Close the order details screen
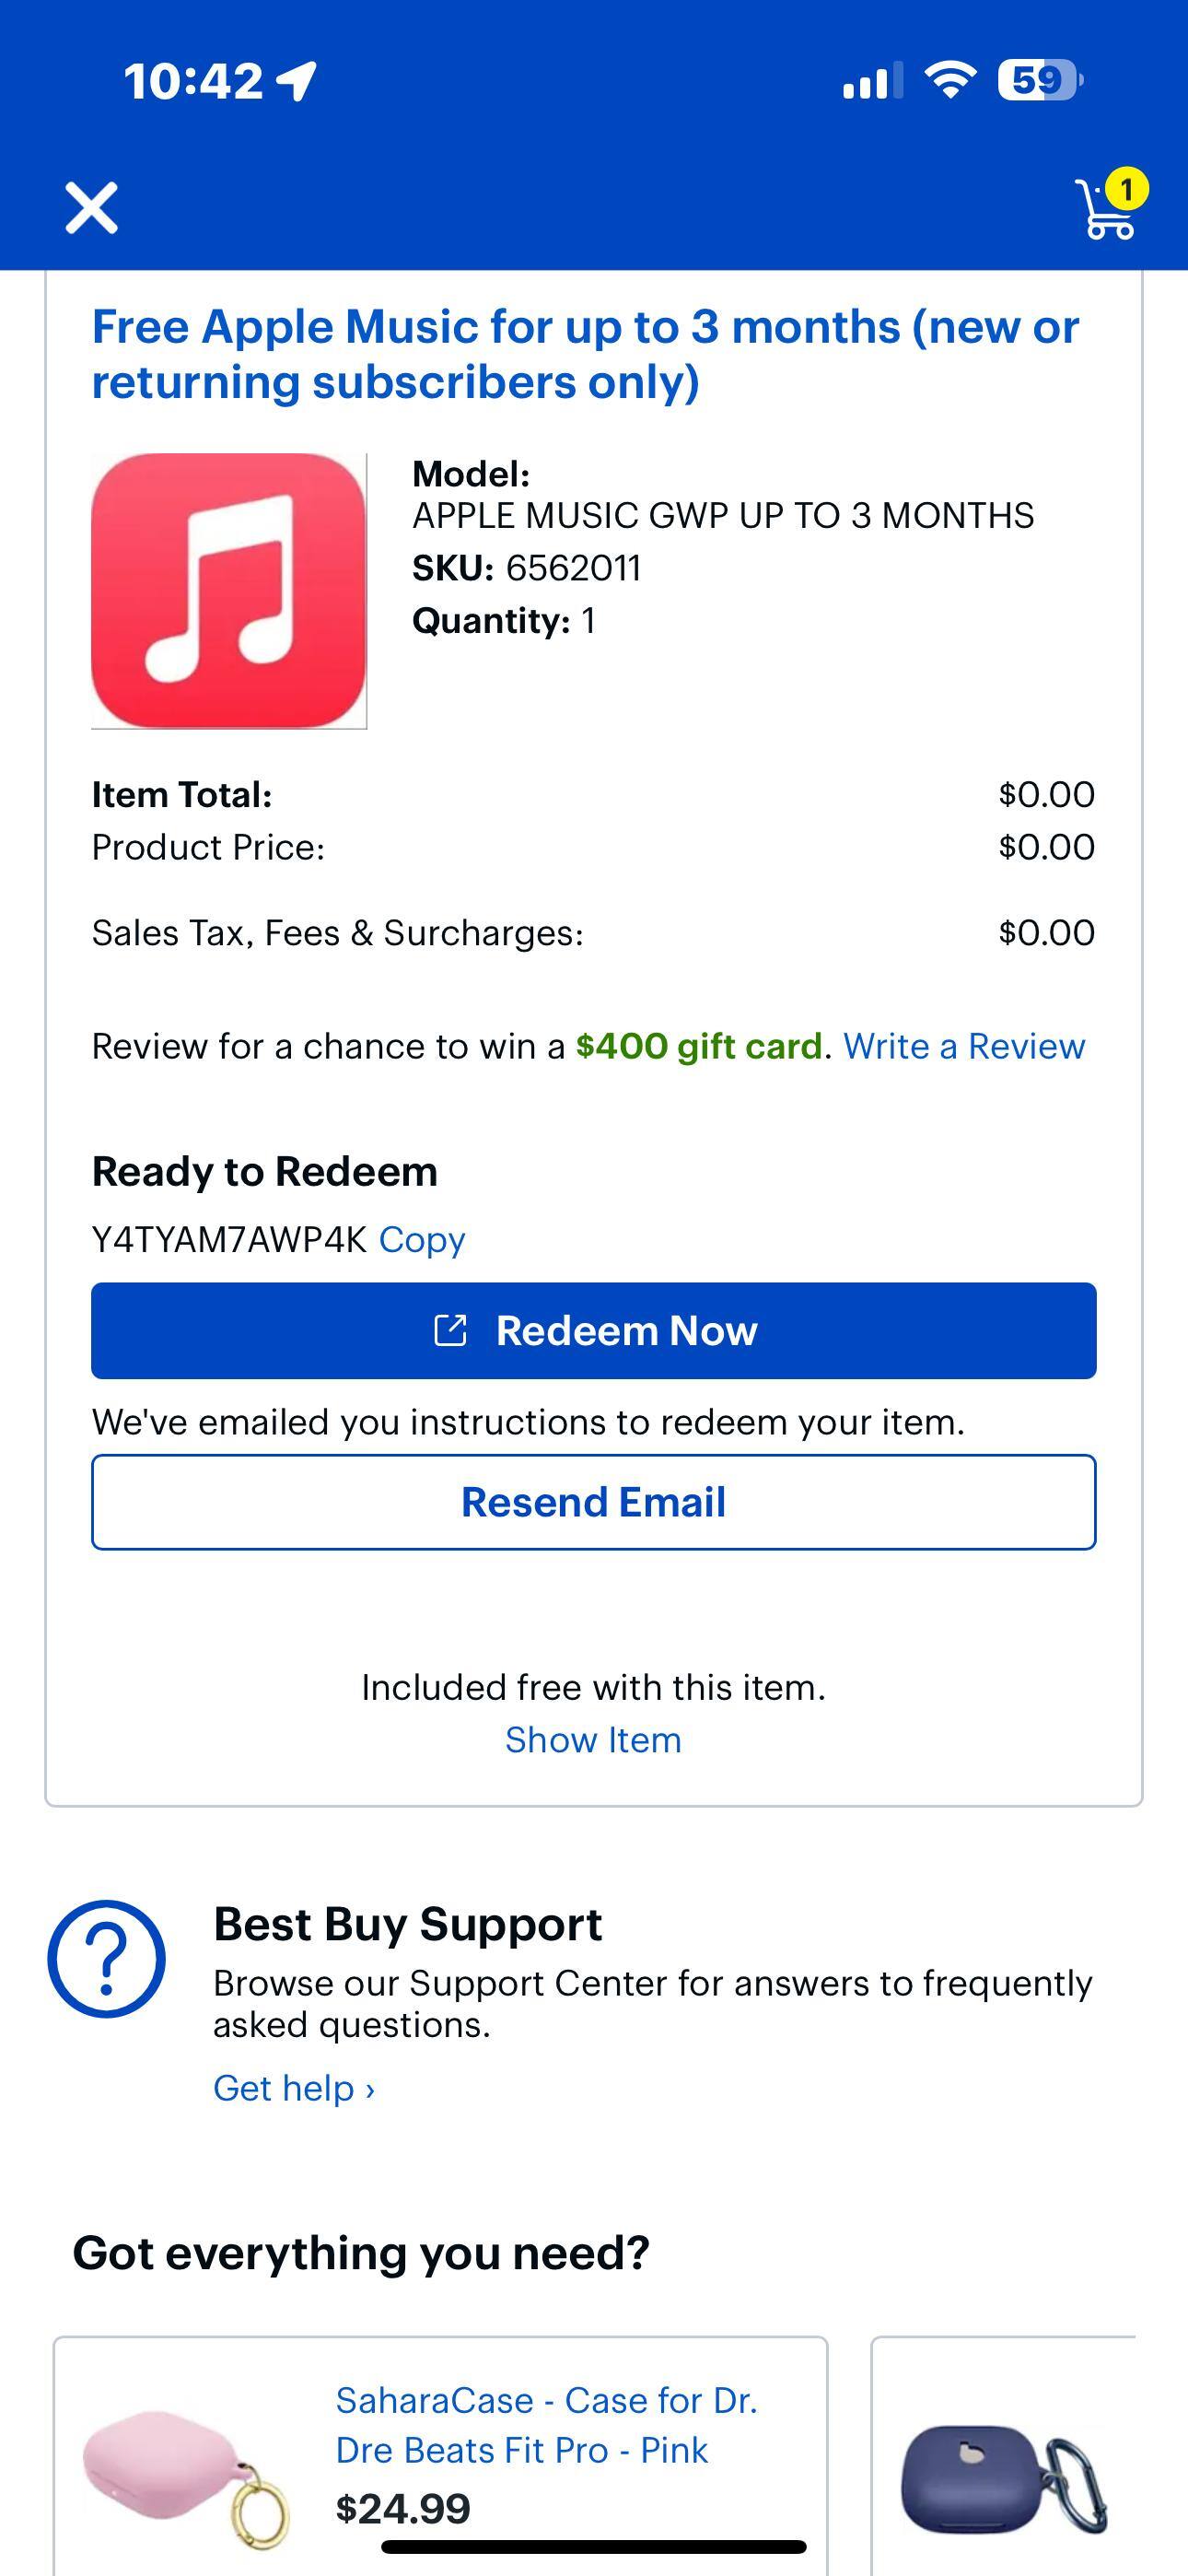The image size is (1188, 2576). 91,208
